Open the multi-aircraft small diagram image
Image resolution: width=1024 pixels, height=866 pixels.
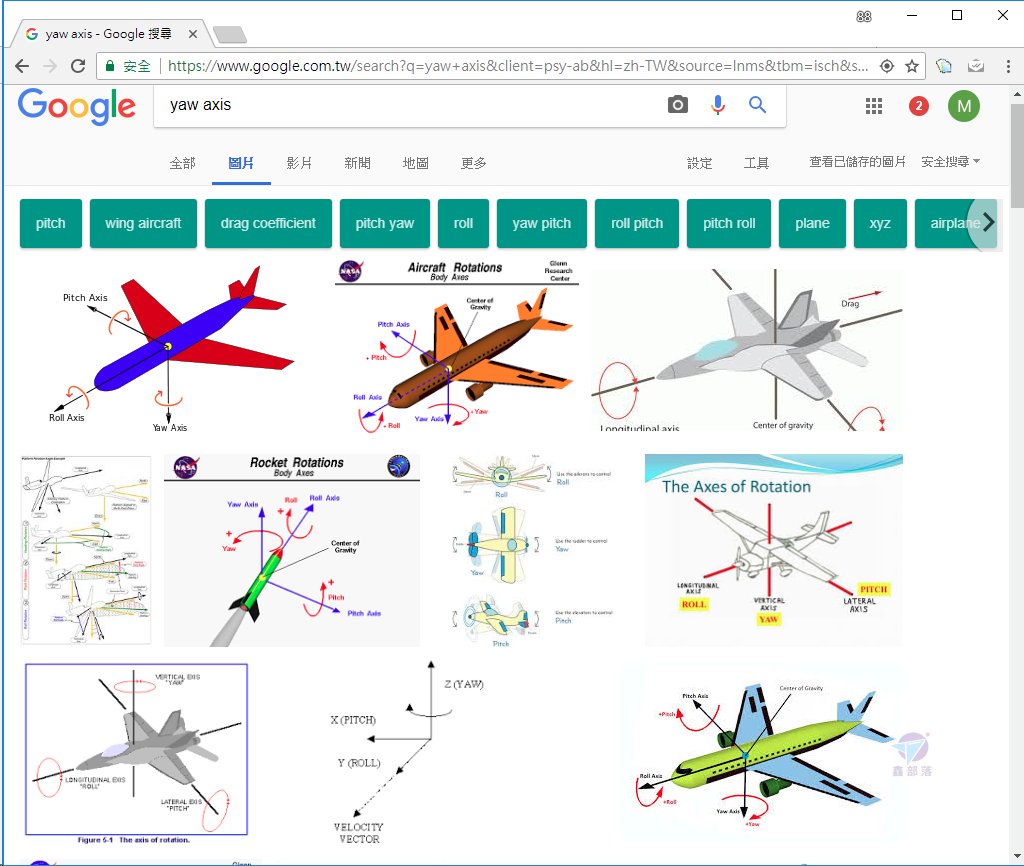[x=86, y=550]
